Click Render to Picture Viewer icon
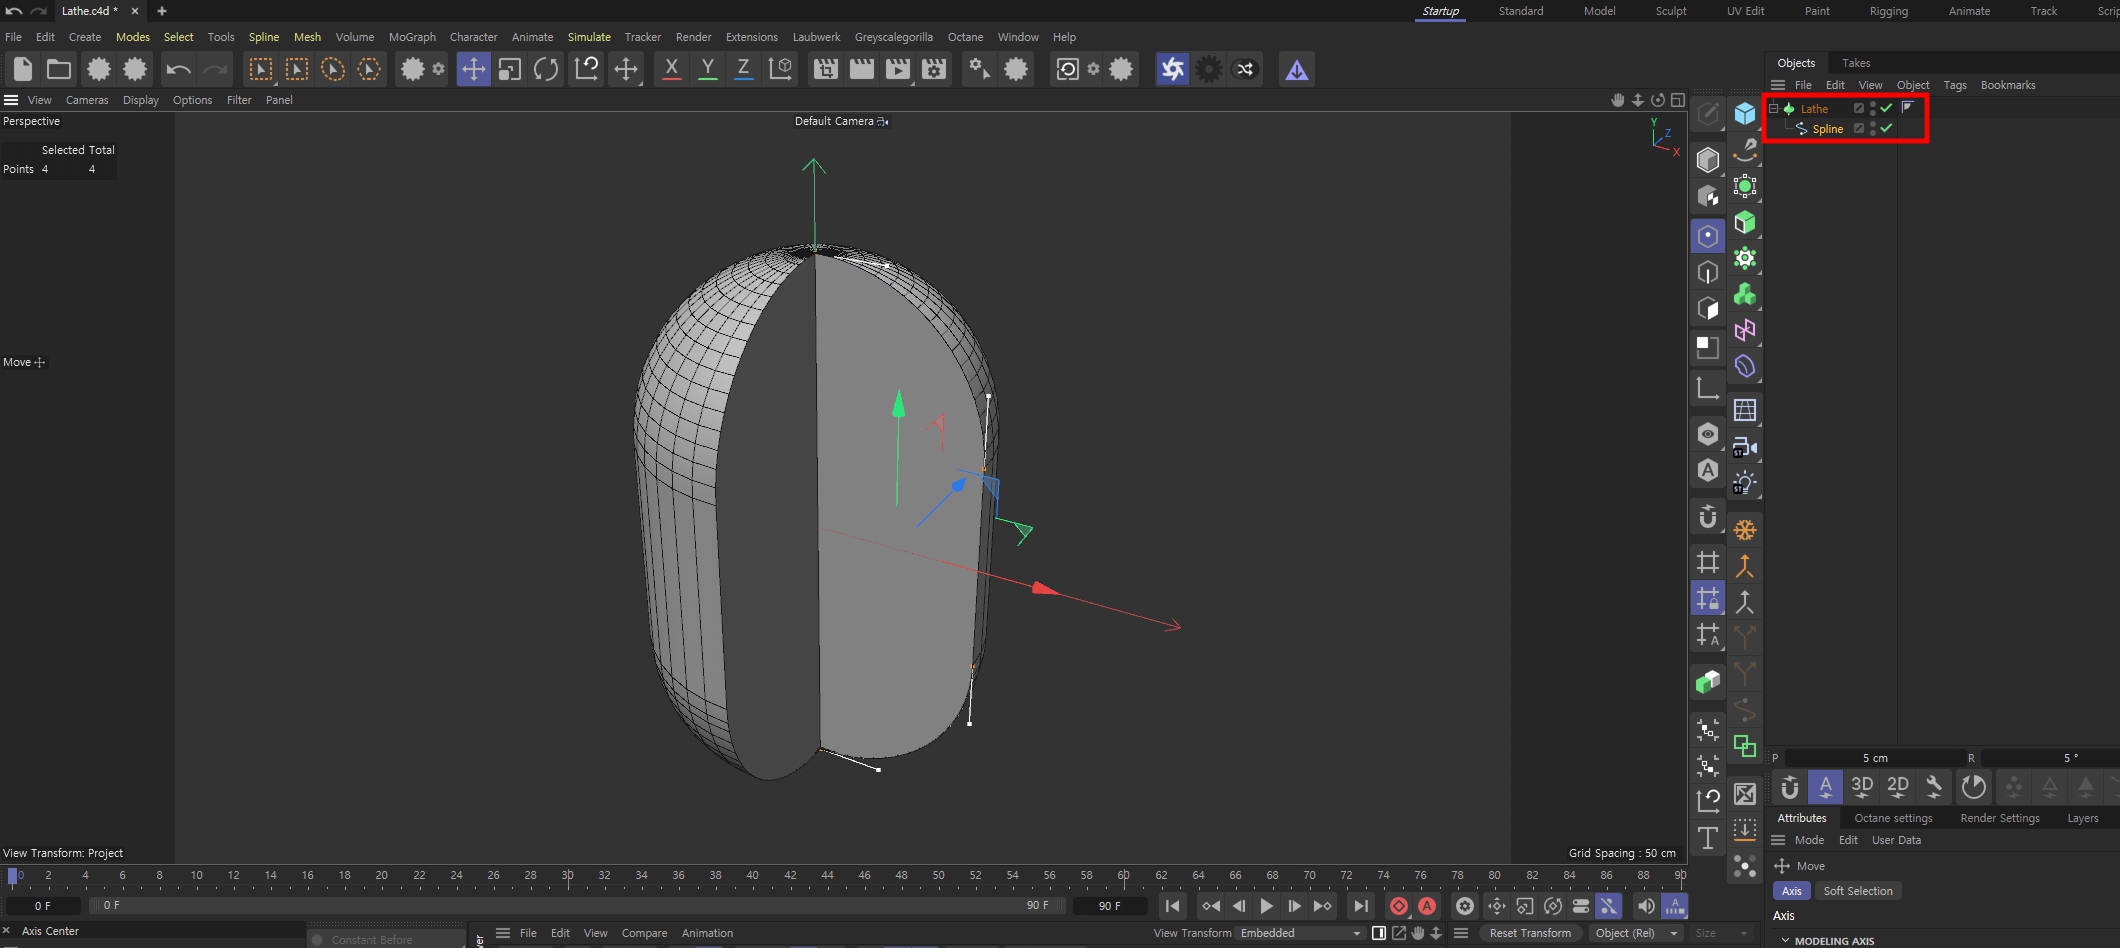Viewport: 2120px width, 948px height. pos(898,69)
